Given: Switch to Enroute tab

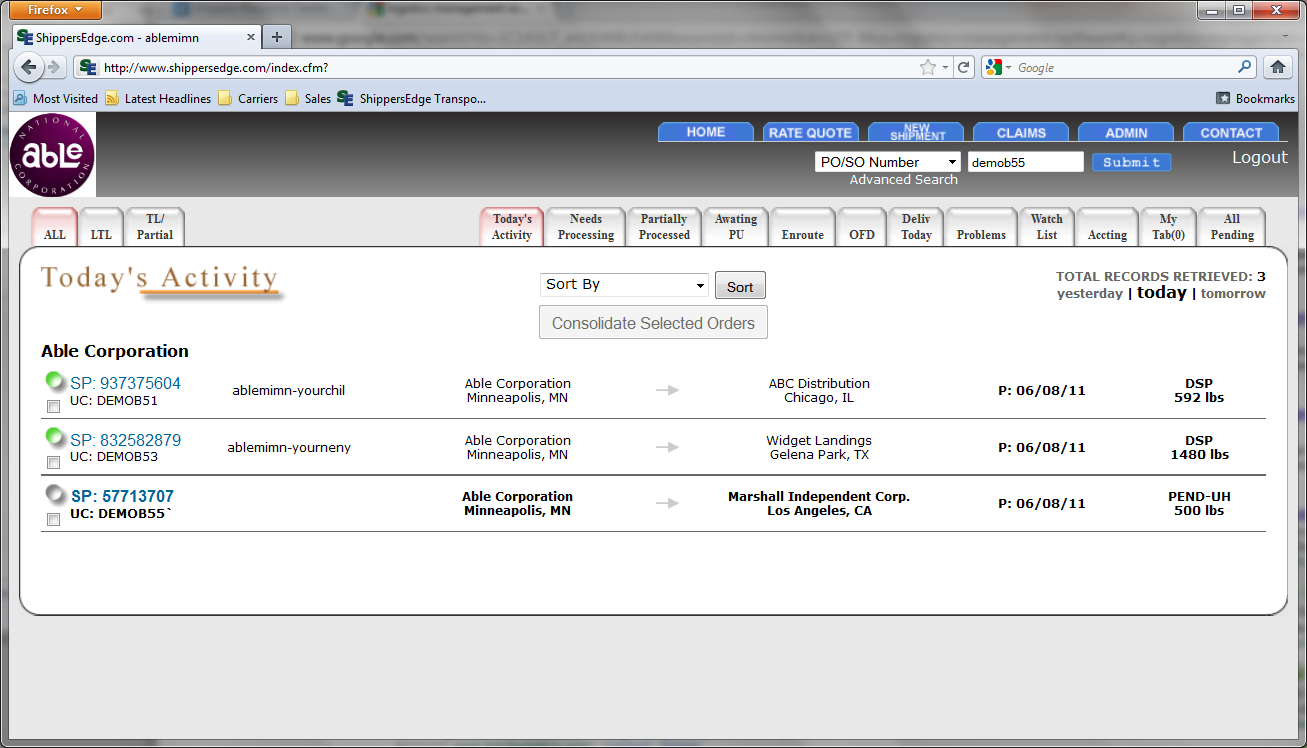Looking at the screenshot, I should pyautogui.click(x=803, y=227).
